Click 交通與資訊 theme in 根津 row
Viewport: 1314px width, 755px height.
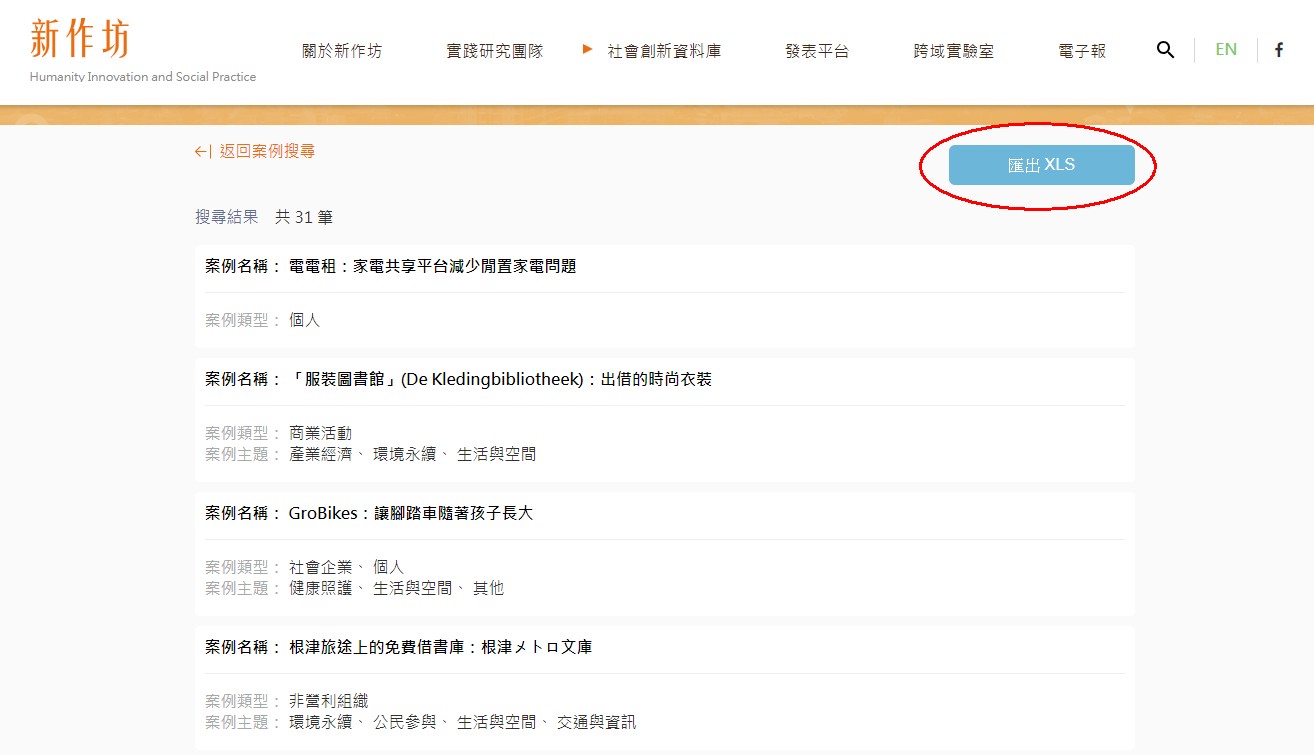coord(596,722)
